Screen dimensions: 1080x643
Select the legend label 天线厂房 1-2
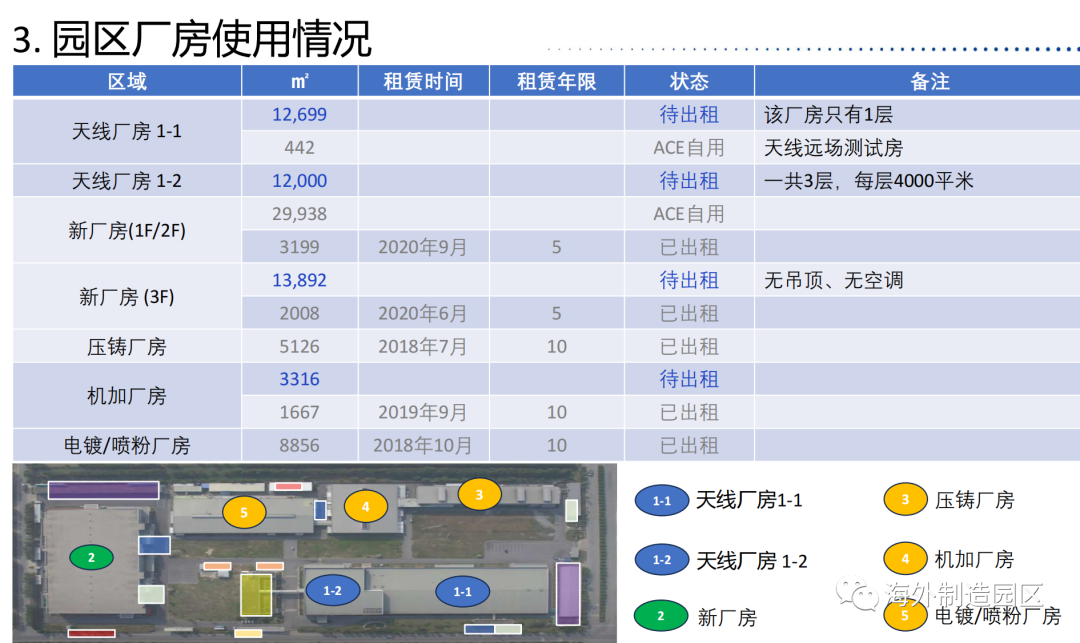[751, 560]
